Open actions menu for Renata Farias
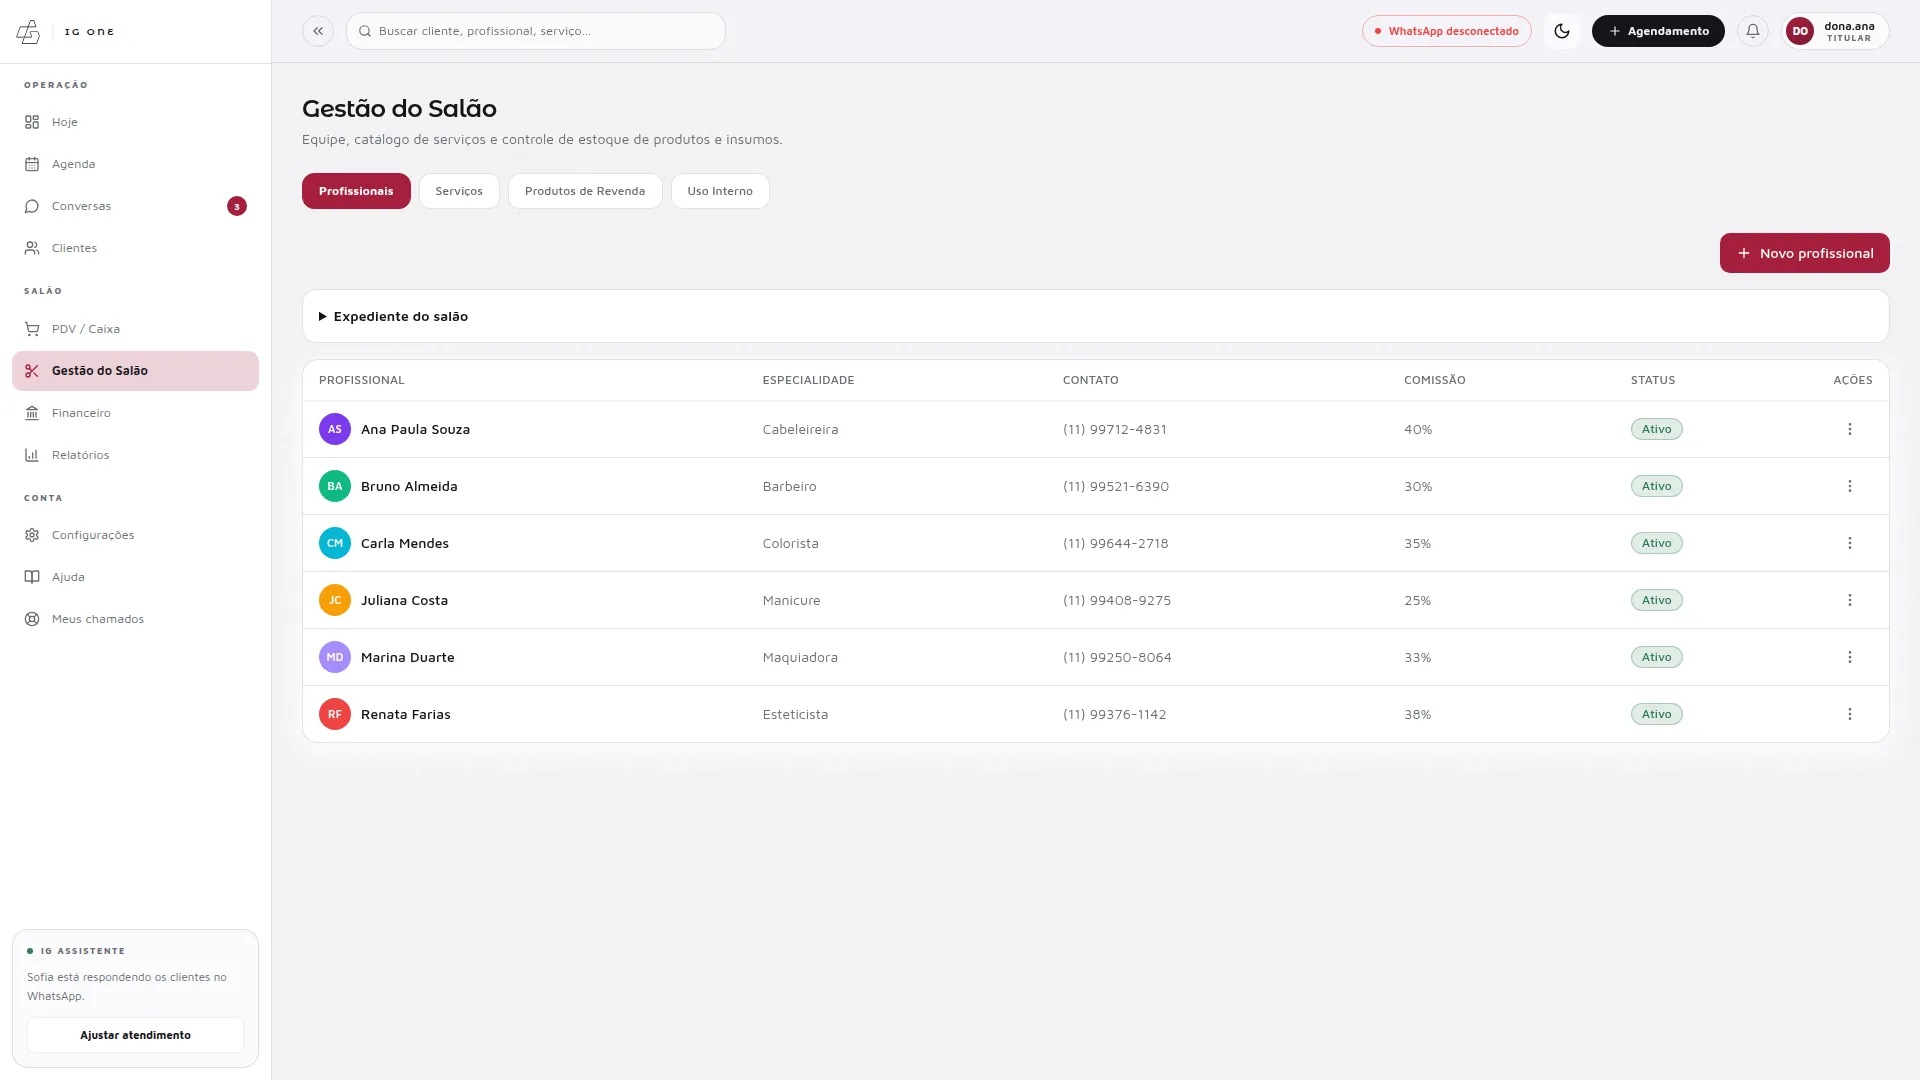This screenshot has width=1920, height=1080. (1849, 714)
